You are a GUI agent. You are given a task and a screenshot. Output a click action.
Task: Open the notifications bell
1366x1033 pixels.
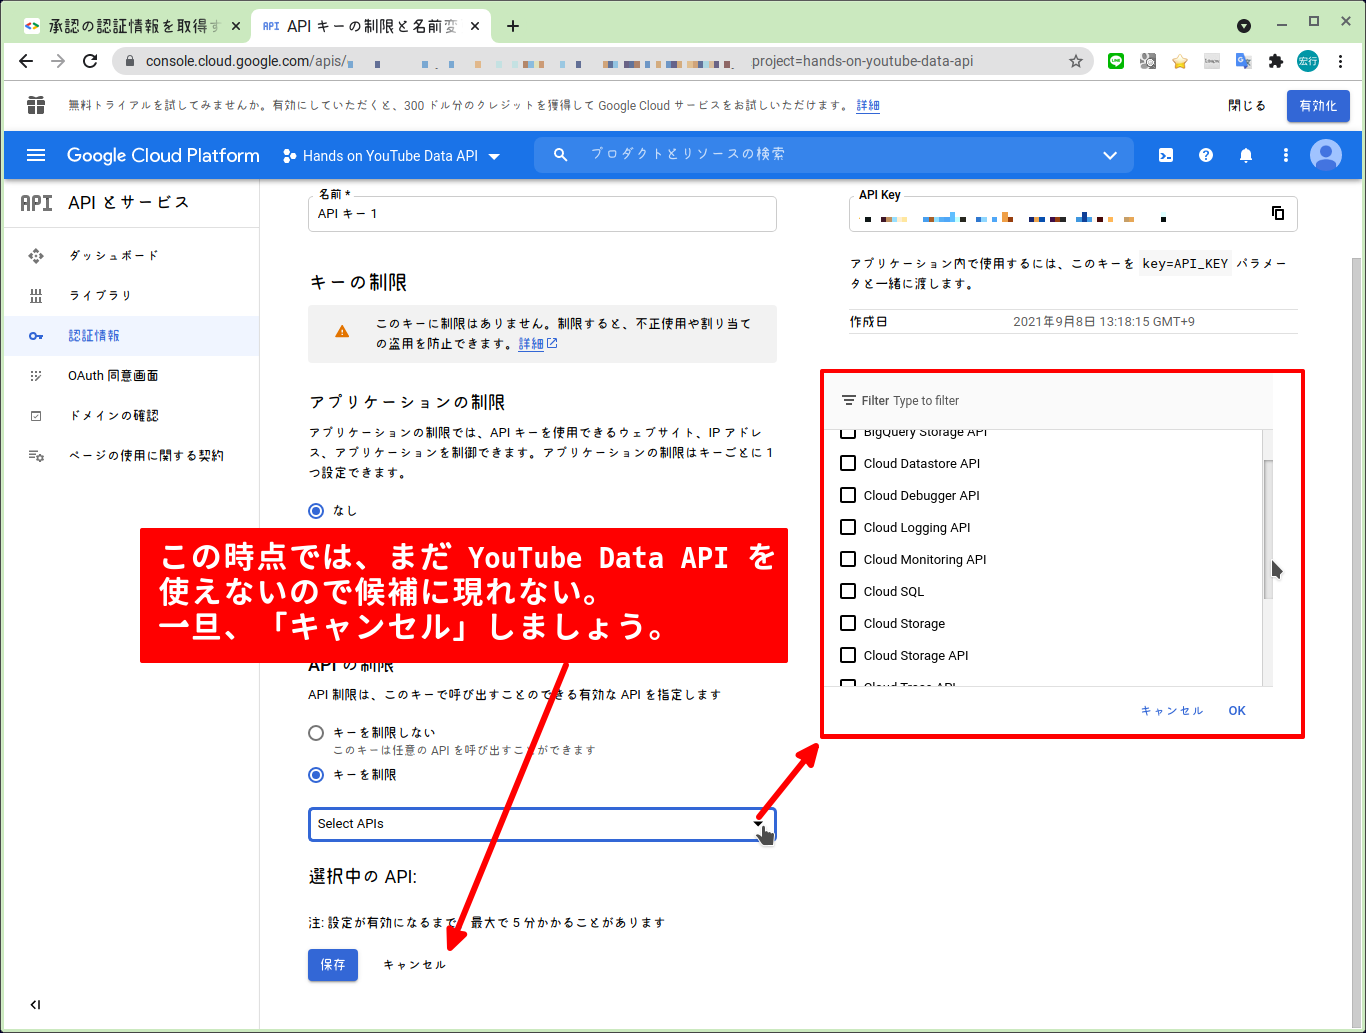pos(1246,155)
